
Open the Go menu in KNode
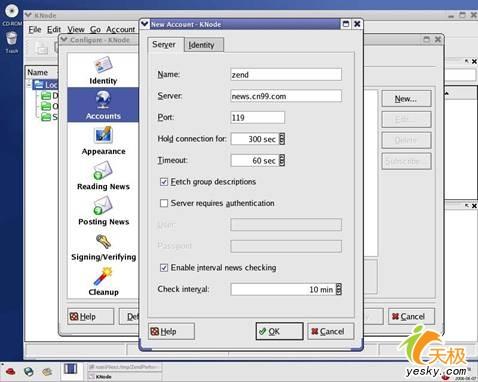click(x=95, y=30)
